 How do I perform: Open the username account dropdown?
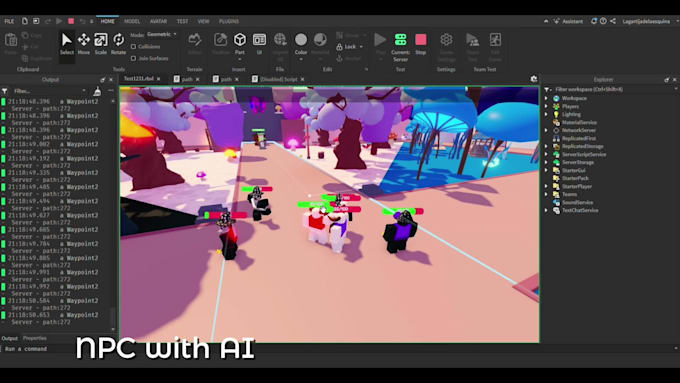(x=650, y=21)
